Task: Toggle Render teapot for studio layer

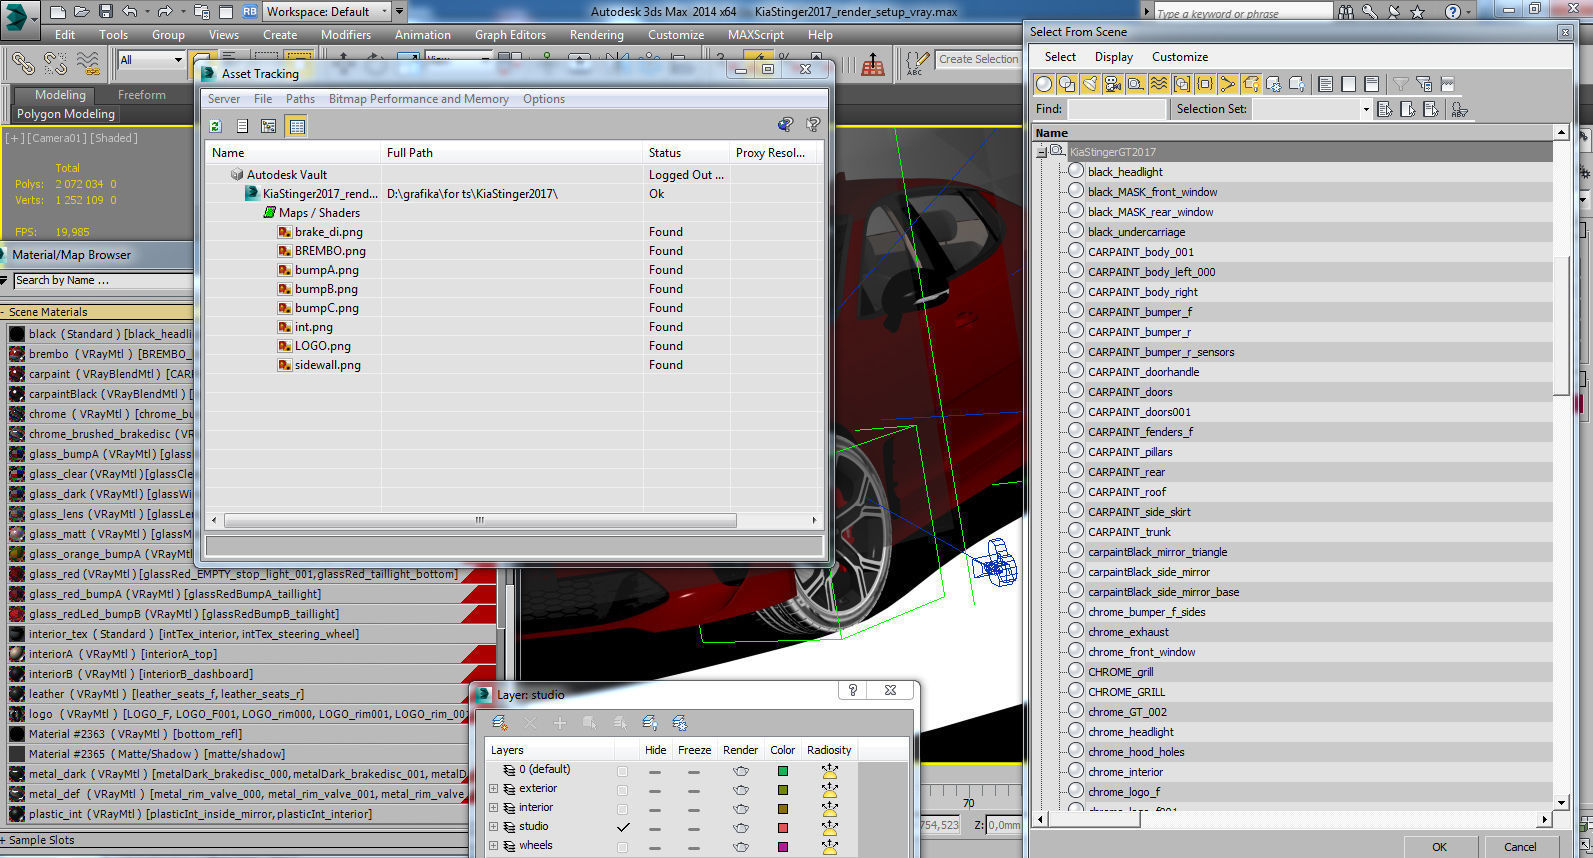Action: (740, 828)
